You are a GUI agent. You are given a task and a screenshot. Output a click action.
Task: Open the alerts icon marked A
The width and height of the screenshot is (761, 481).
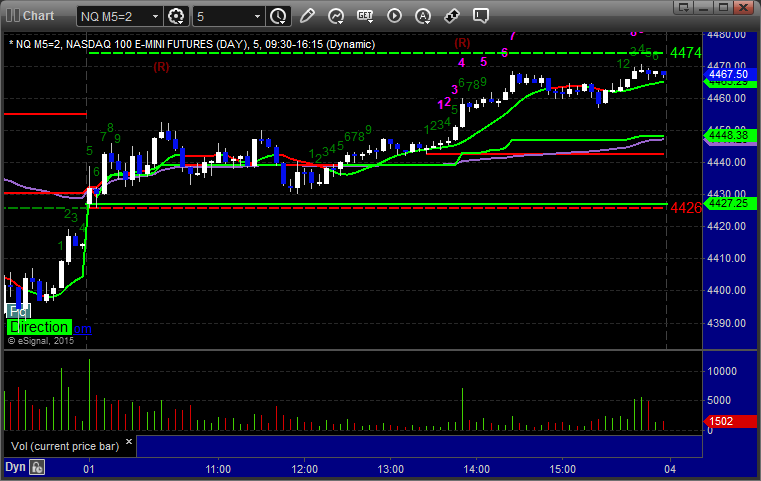point(423,16)
